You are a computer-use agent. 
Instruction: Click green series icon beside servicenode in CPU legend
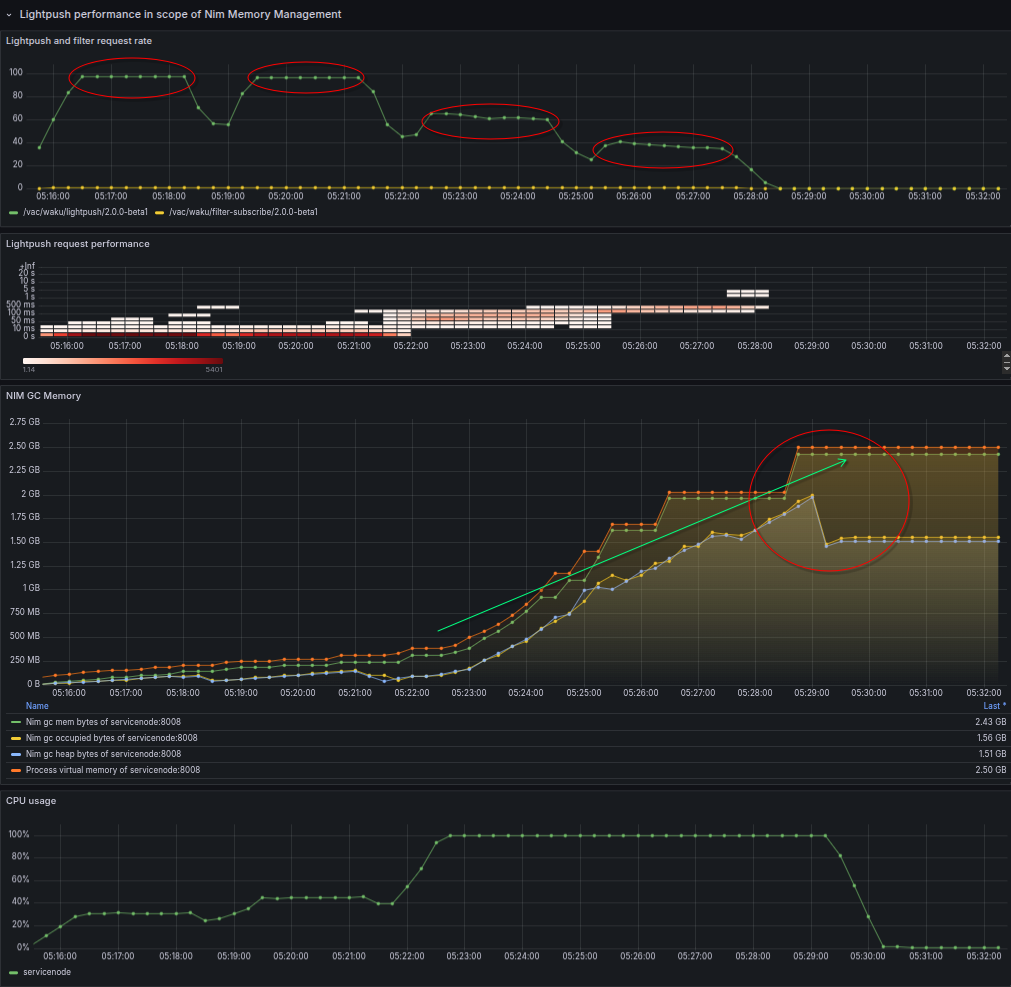(14, 971)
